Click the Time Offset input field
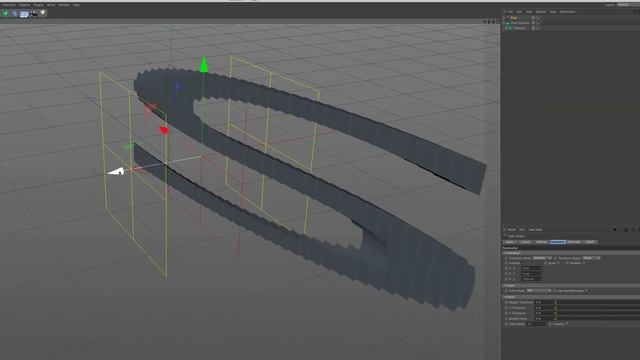Viewport: 640px width, 360px height. [536, 324]
